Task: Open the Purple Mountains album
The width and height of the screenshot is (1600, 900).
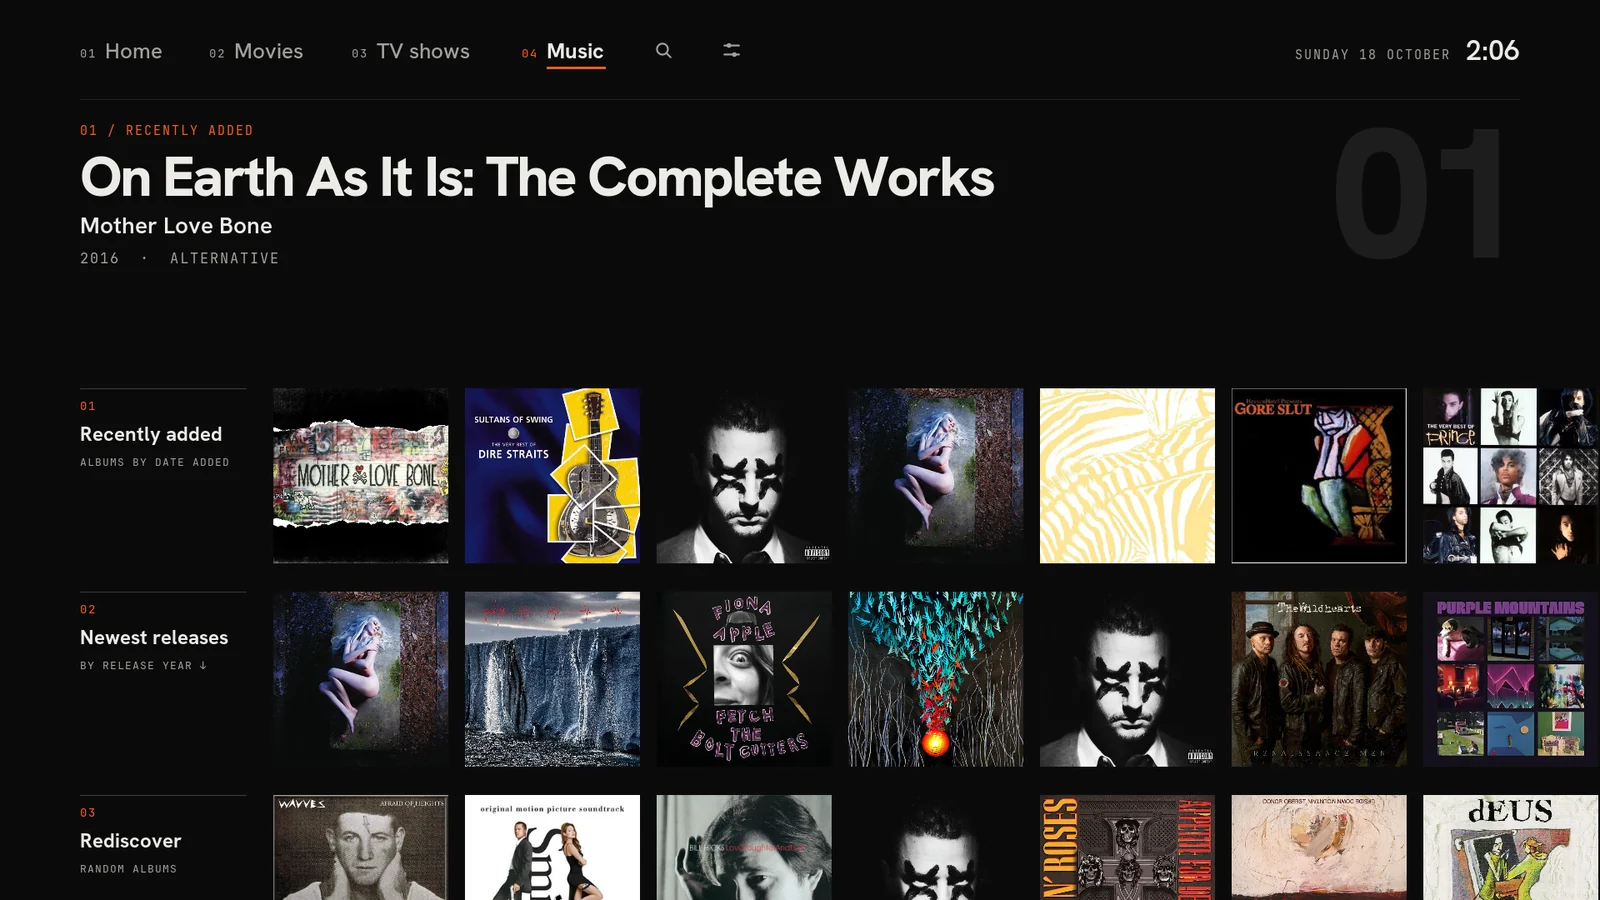Action: 1511,679
